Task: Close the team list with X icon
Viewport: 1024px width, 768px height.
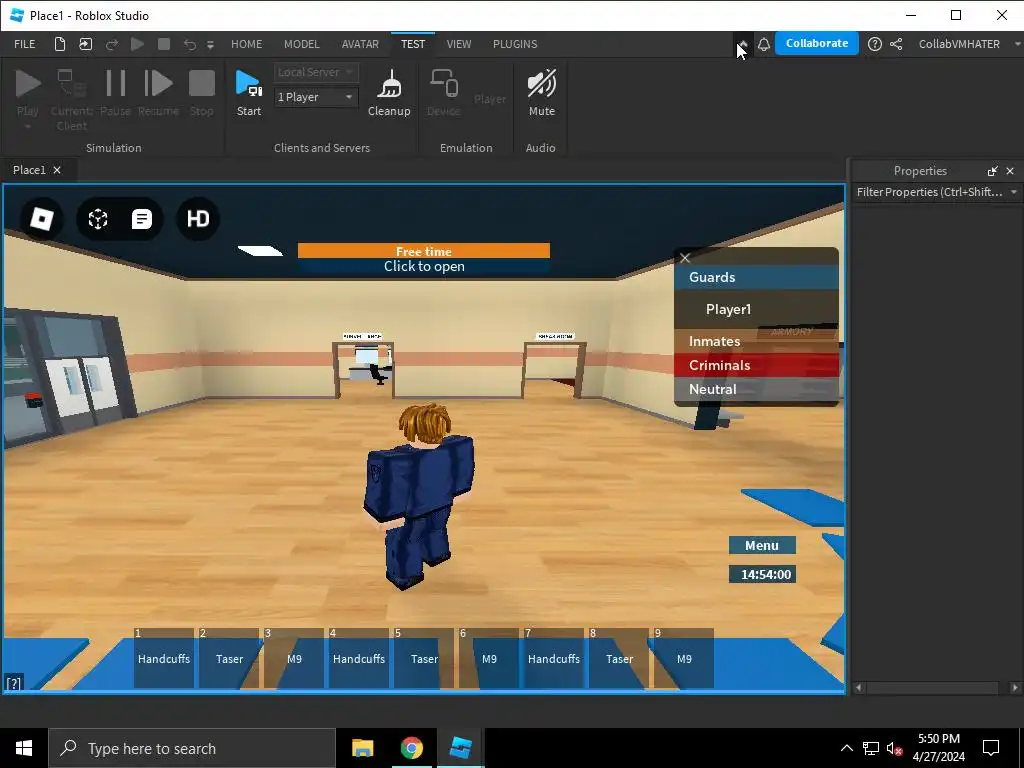Action: coord(685,258)
